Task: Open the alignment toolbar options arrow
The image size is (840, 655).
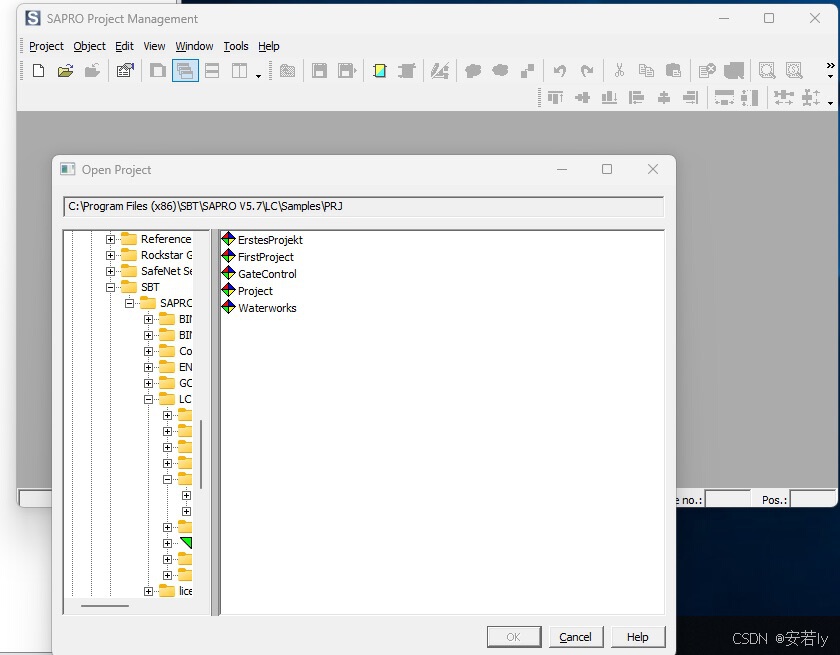Action: tap(830, 103)
